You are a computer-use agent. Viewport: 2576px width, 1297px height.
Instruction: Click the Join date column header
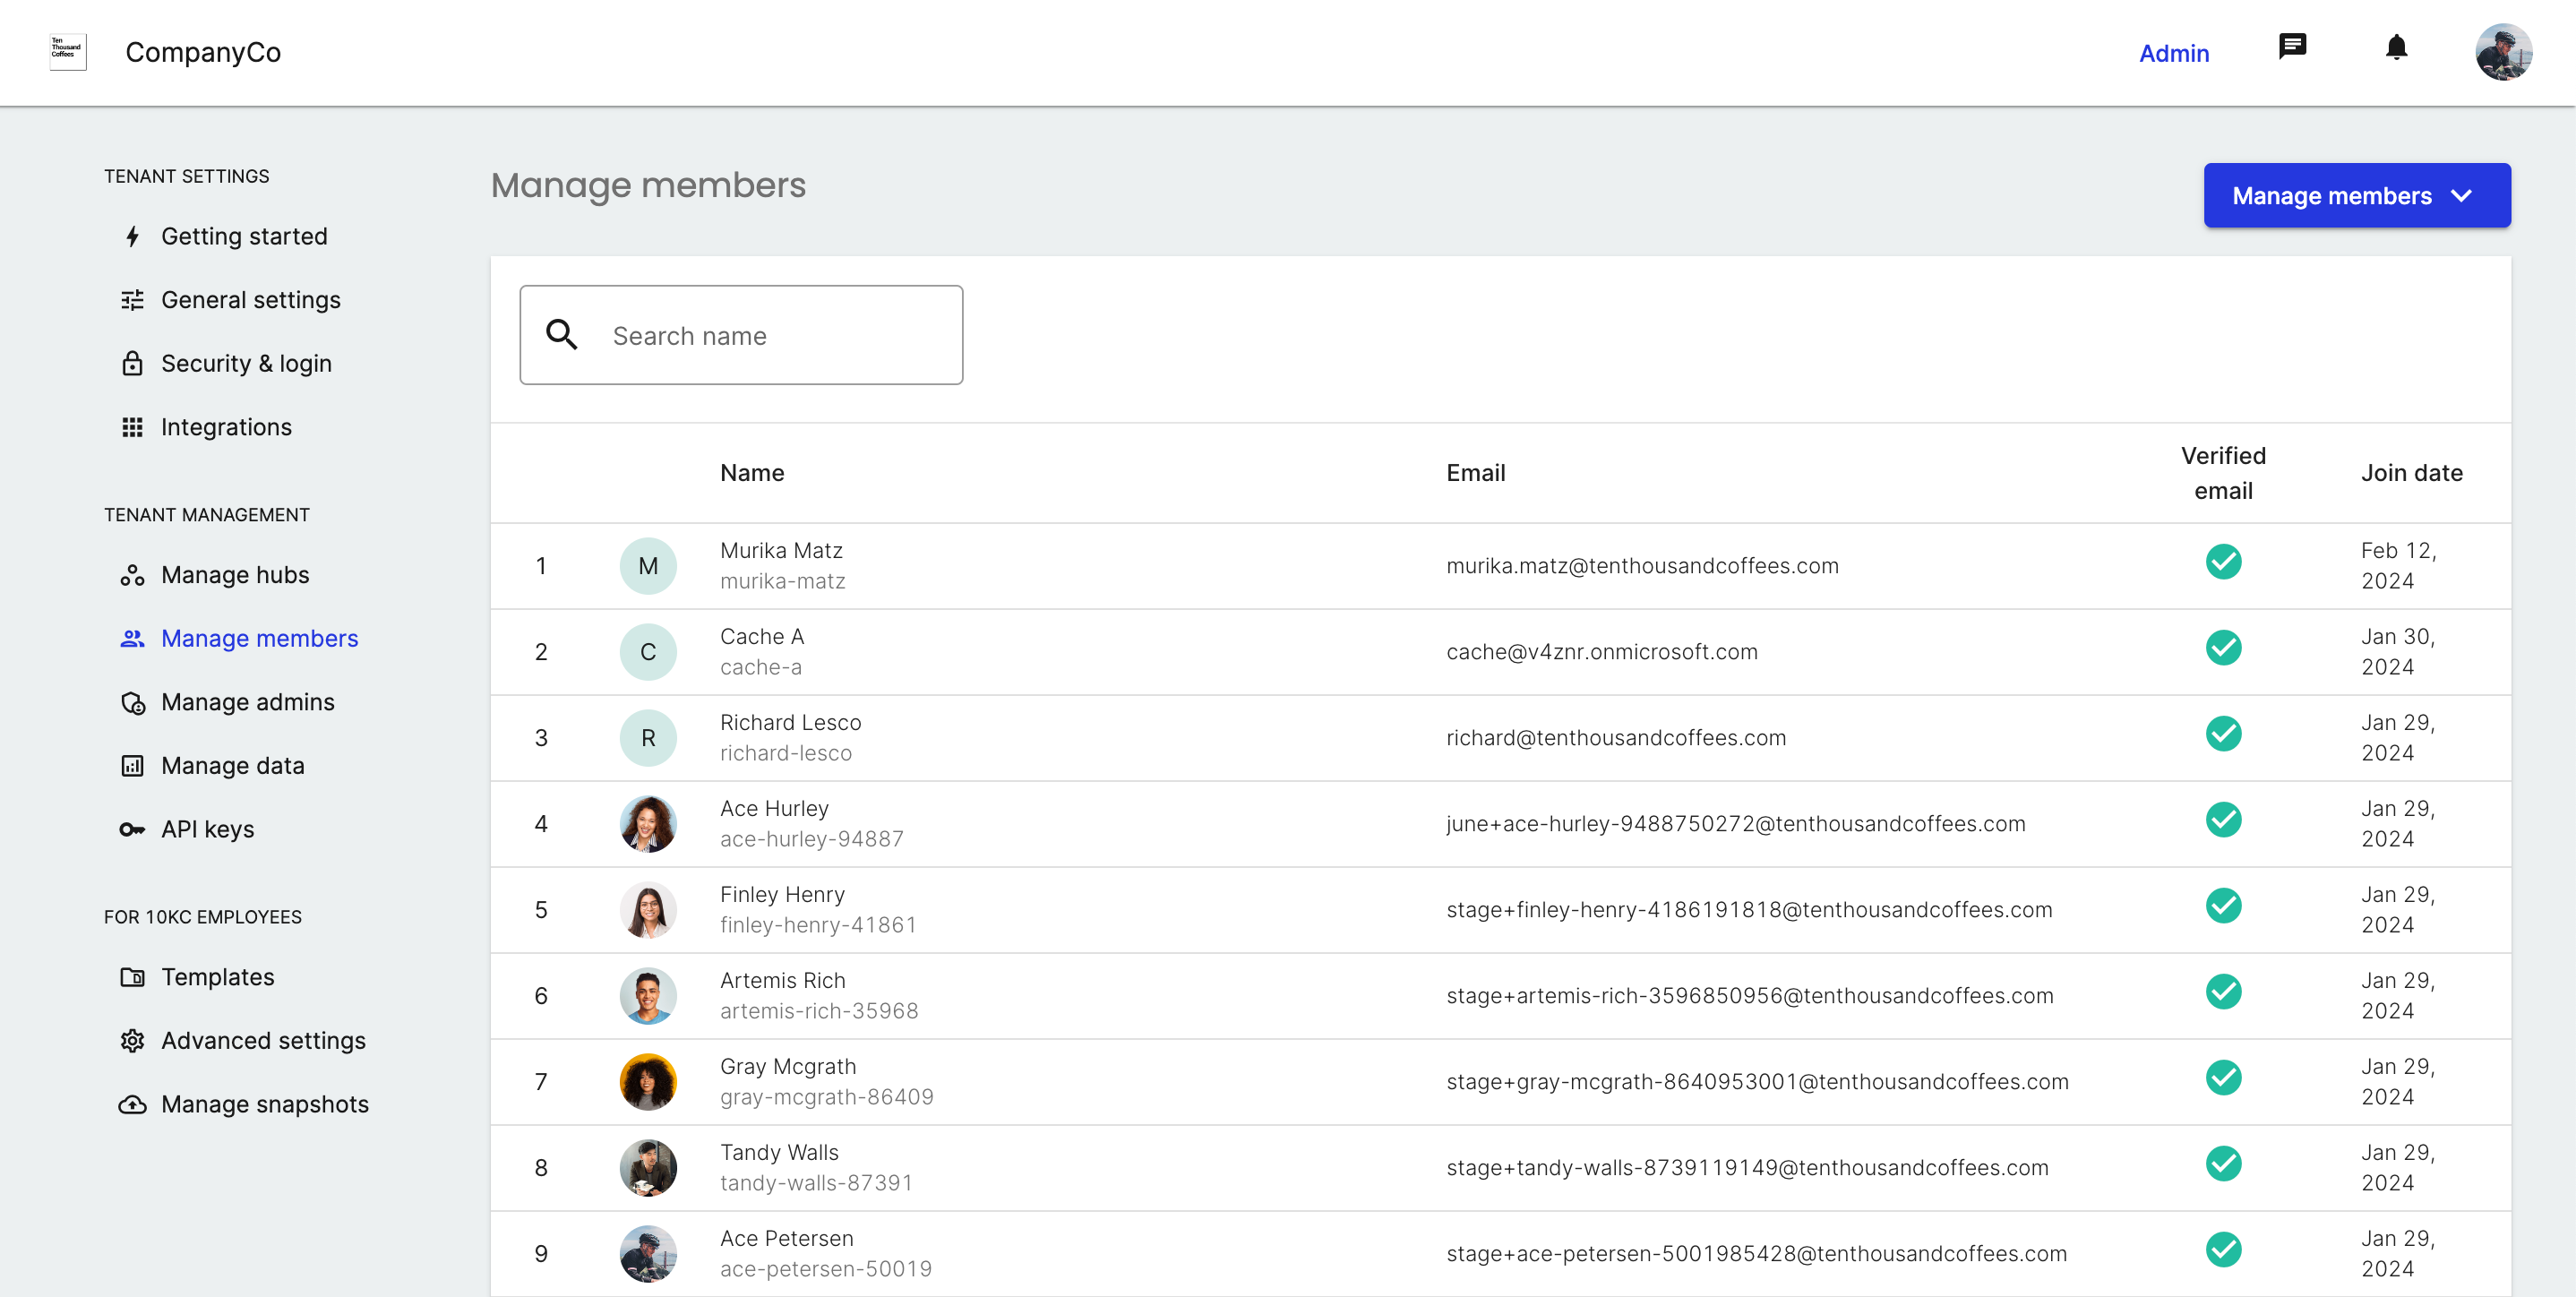click(x=2411, y=473)
